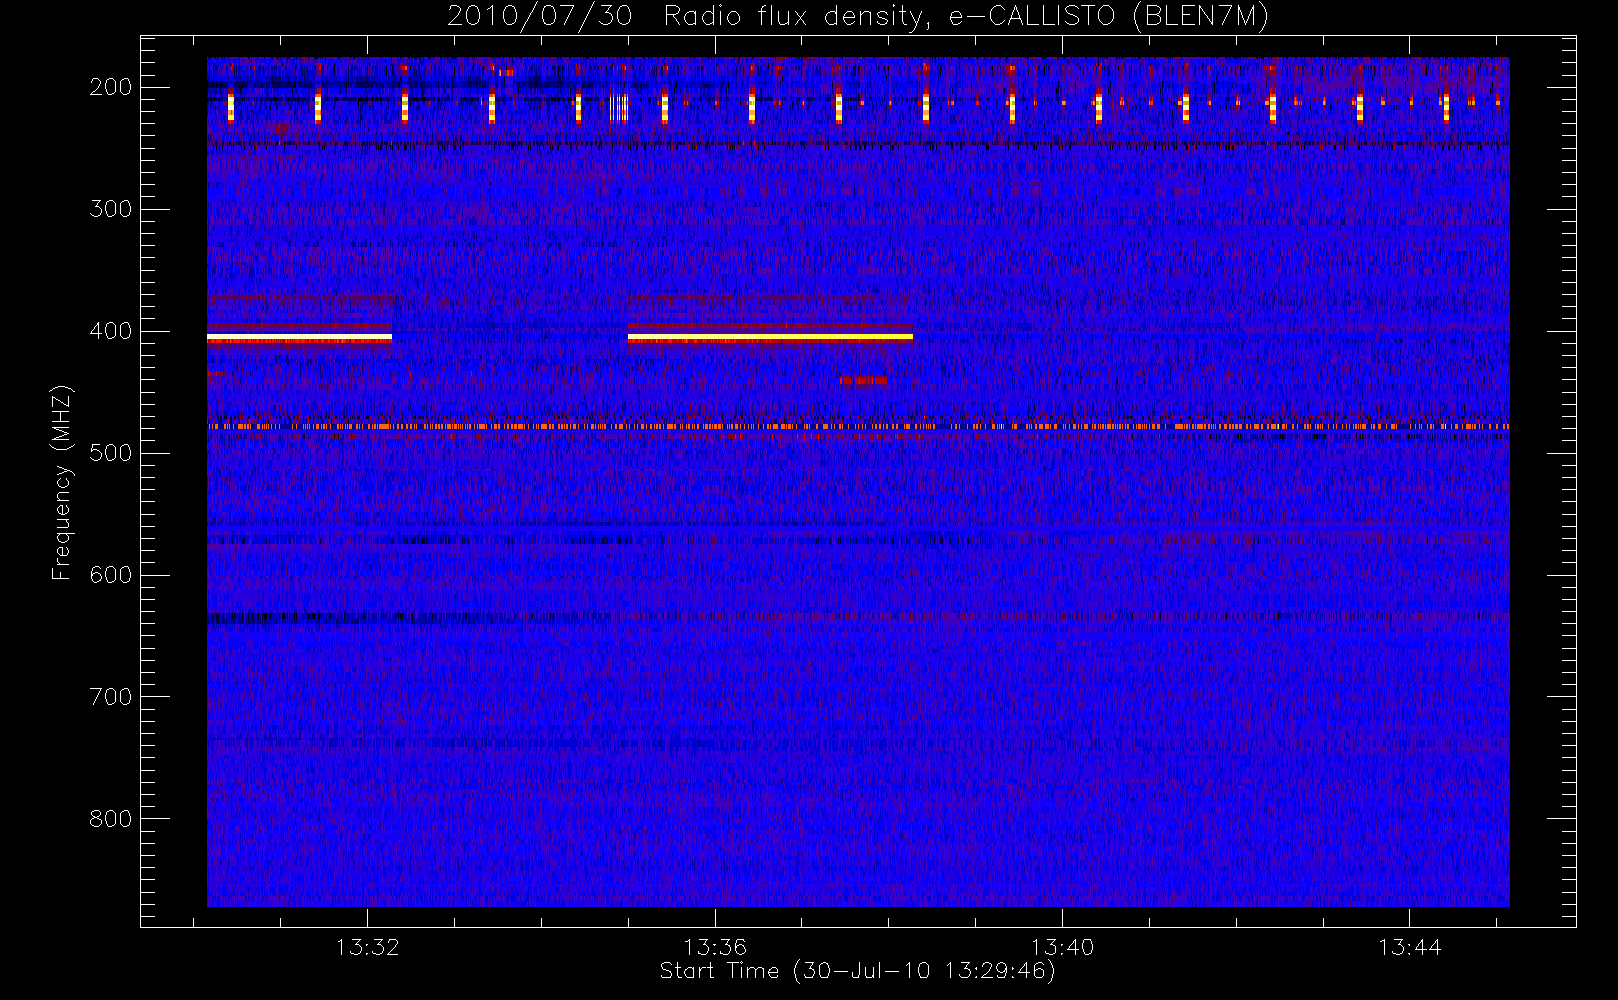Click the 700 frequency tick label
1618x1000 pixels.
[x=111, y=697]
